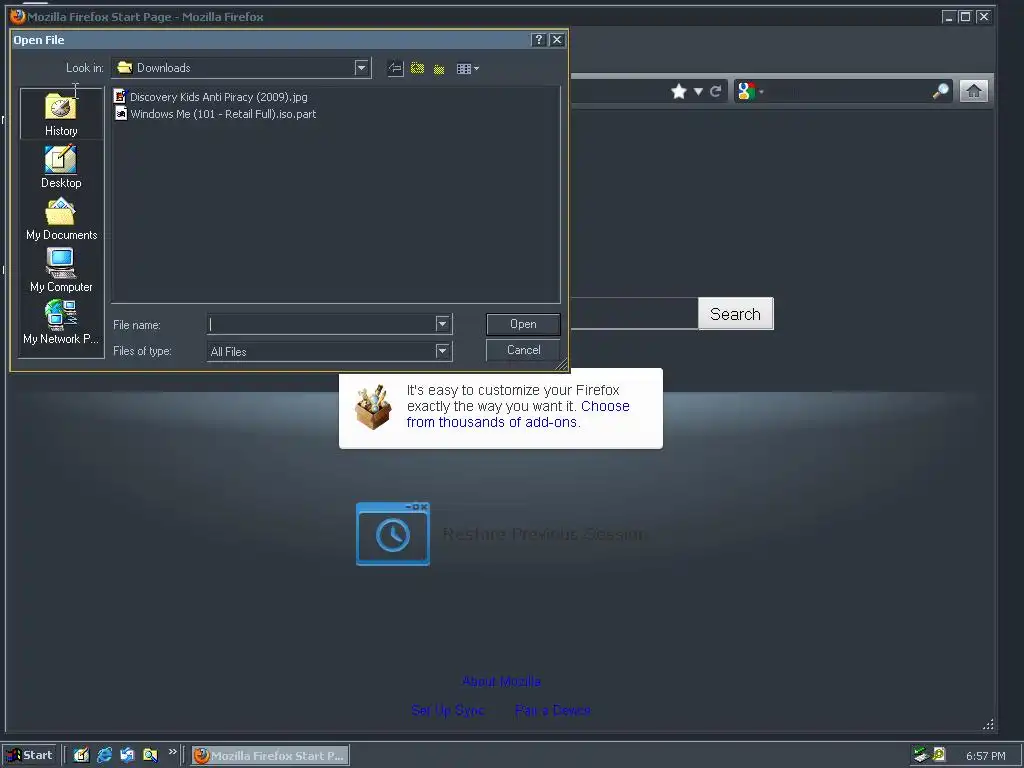Open Google search engine selector in Firefox
The width and height of the screenshot is (1024, 768).
[x=750, y=91]
